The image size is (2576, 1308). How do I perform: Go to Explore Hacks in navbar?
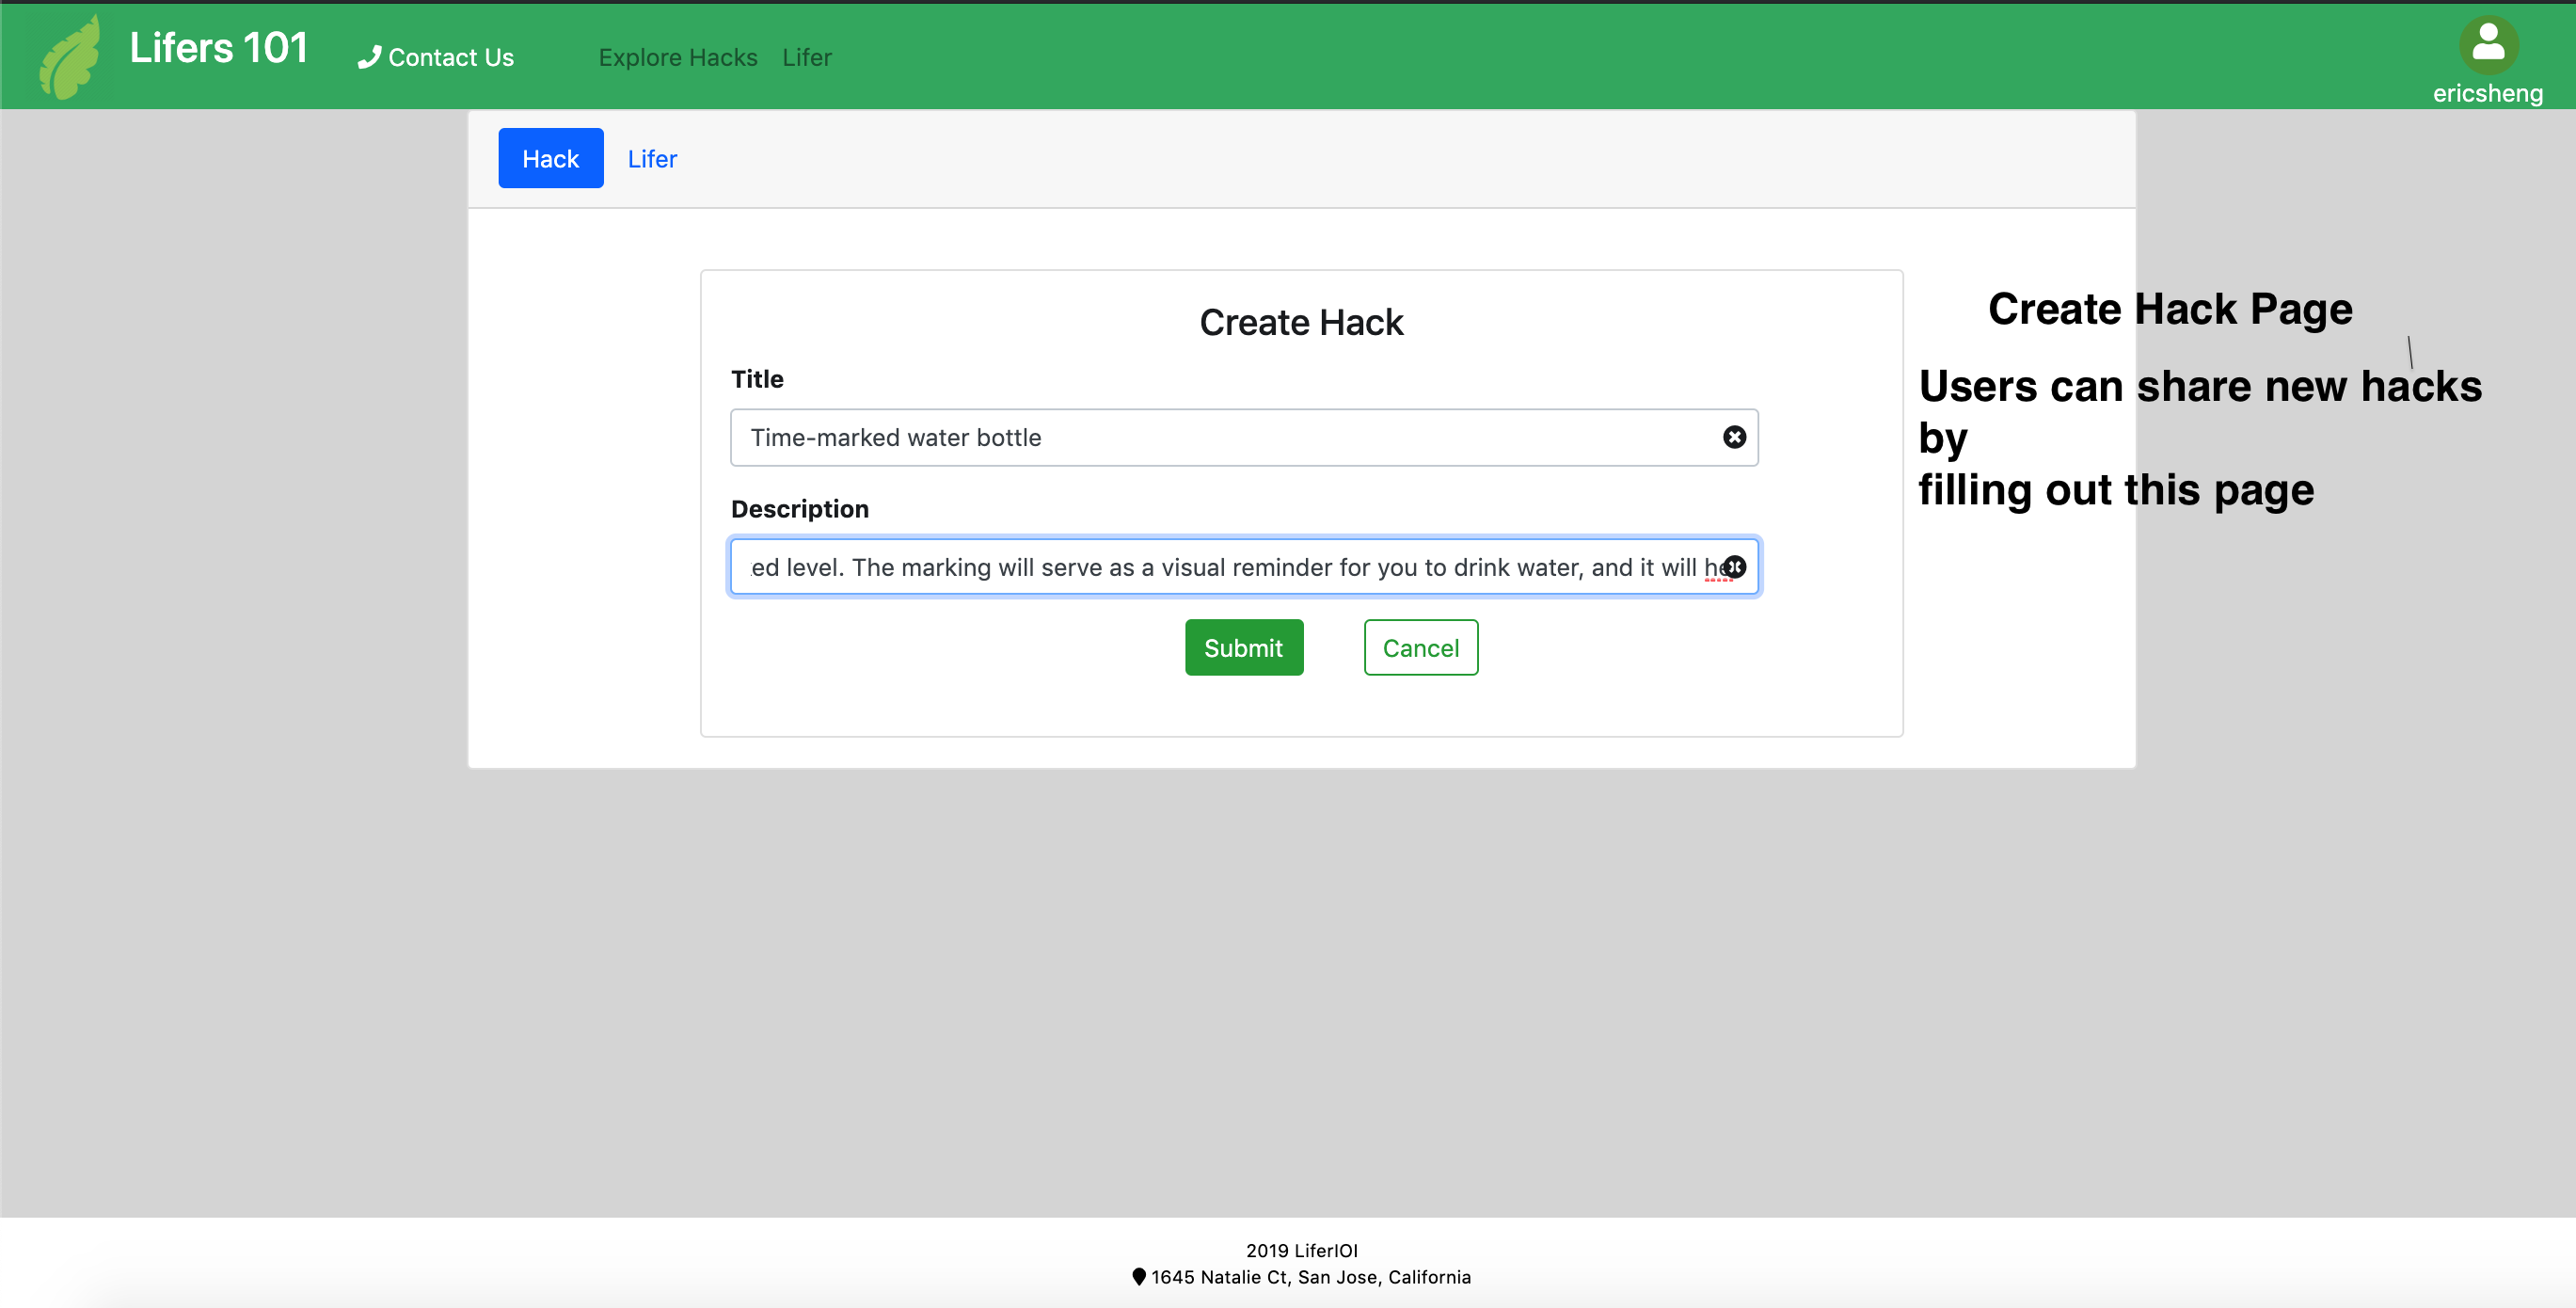click(x=677, y=58)
